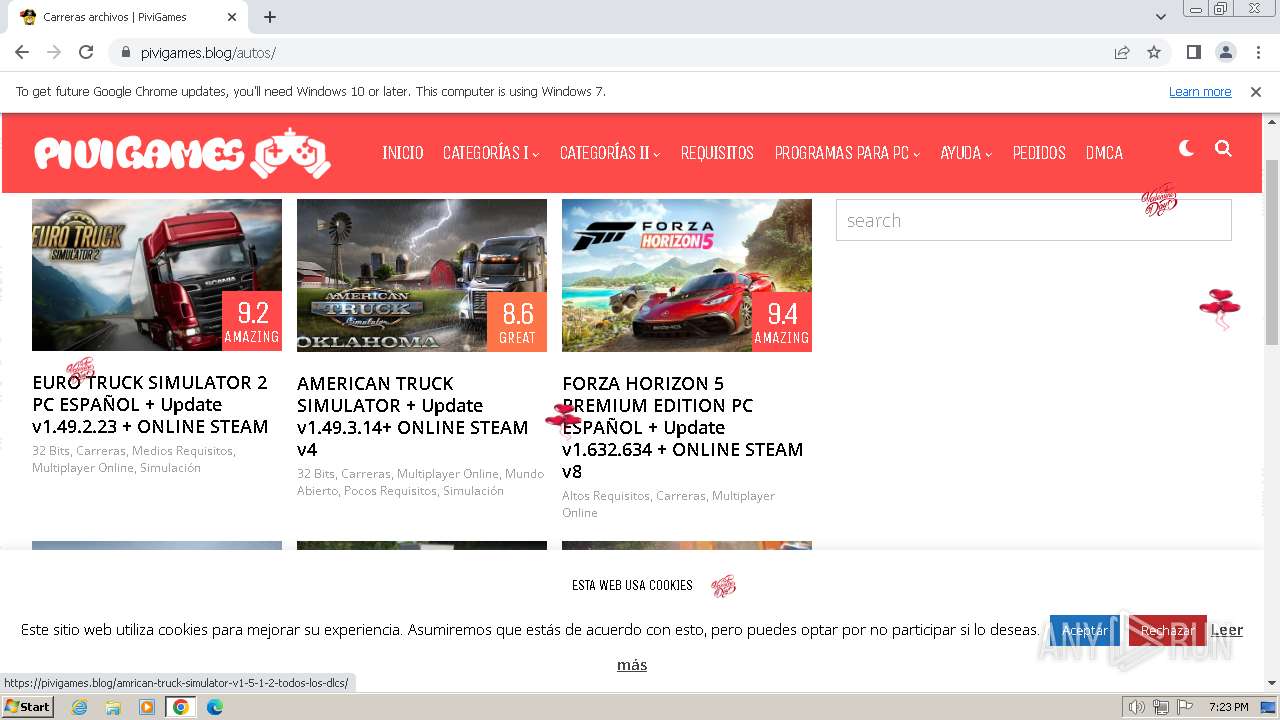Open REQUISITOS menu item

(717, 153)
